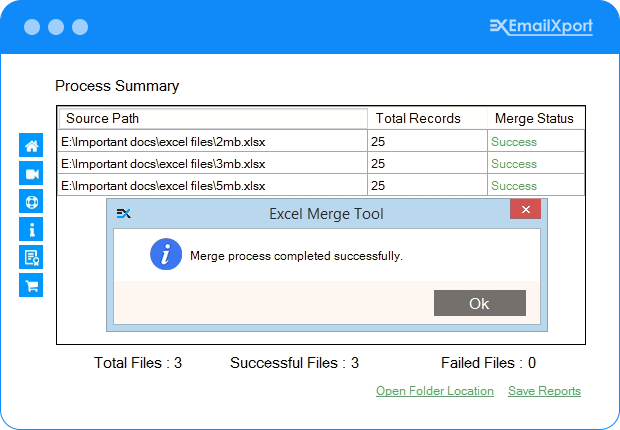Click the third window control dot
The width and height of the screenshot is (620, 430).
pos(80,27)
